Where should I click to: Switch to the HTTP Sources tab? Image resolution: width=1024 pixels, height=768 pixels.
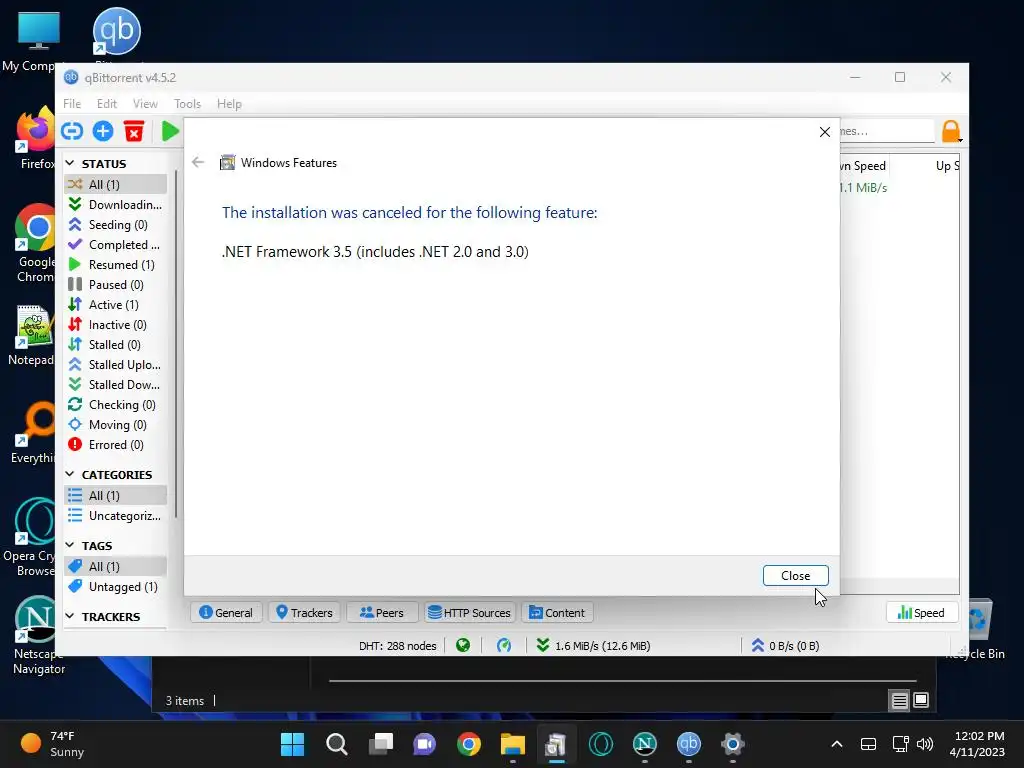pos(470,613)
